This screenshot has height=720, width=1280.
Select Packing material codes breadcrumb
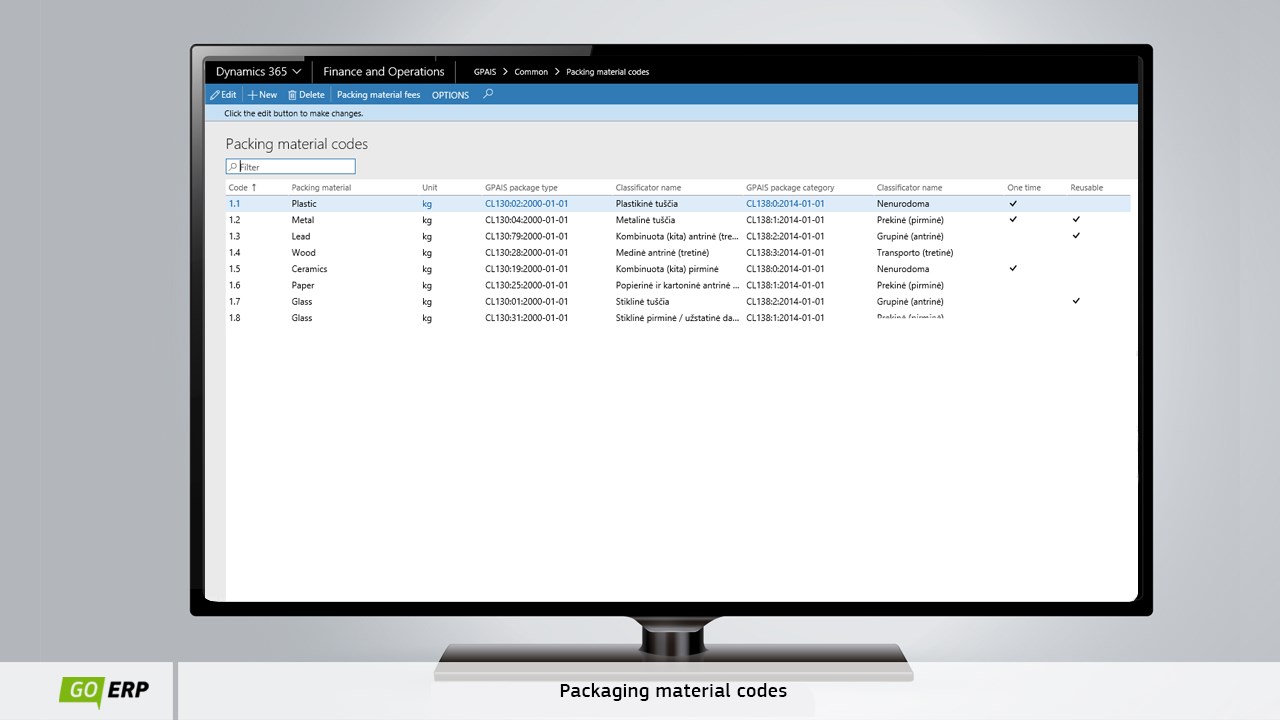[608, 72]
